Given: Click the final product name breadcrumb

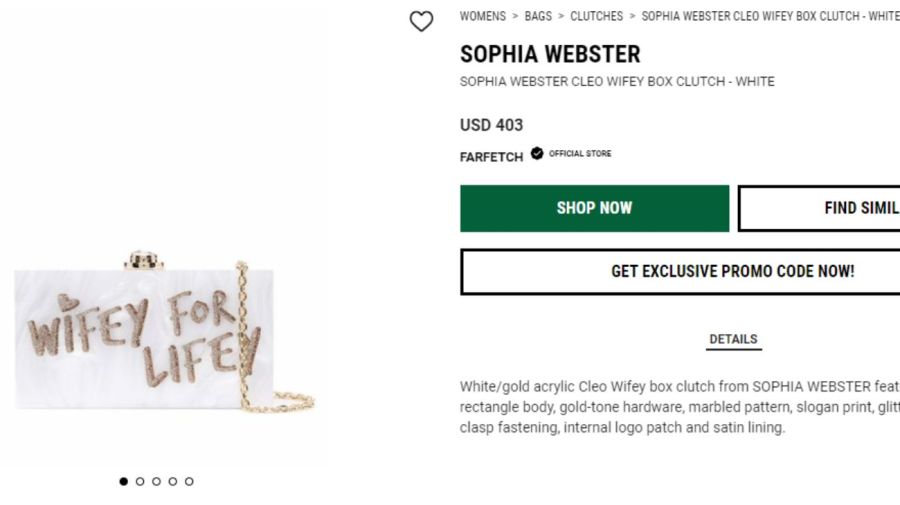Looking at the screenshot, I should [x=770, y=16].
